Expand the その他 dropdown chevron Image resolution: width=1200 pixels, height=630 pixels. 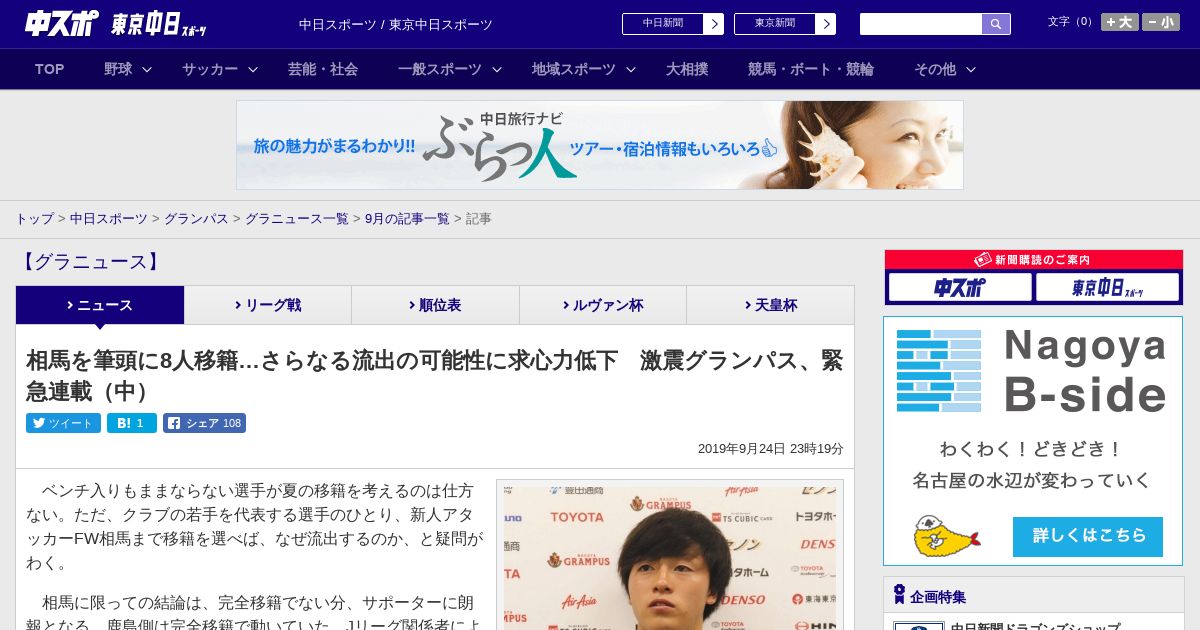coord(971,69)
